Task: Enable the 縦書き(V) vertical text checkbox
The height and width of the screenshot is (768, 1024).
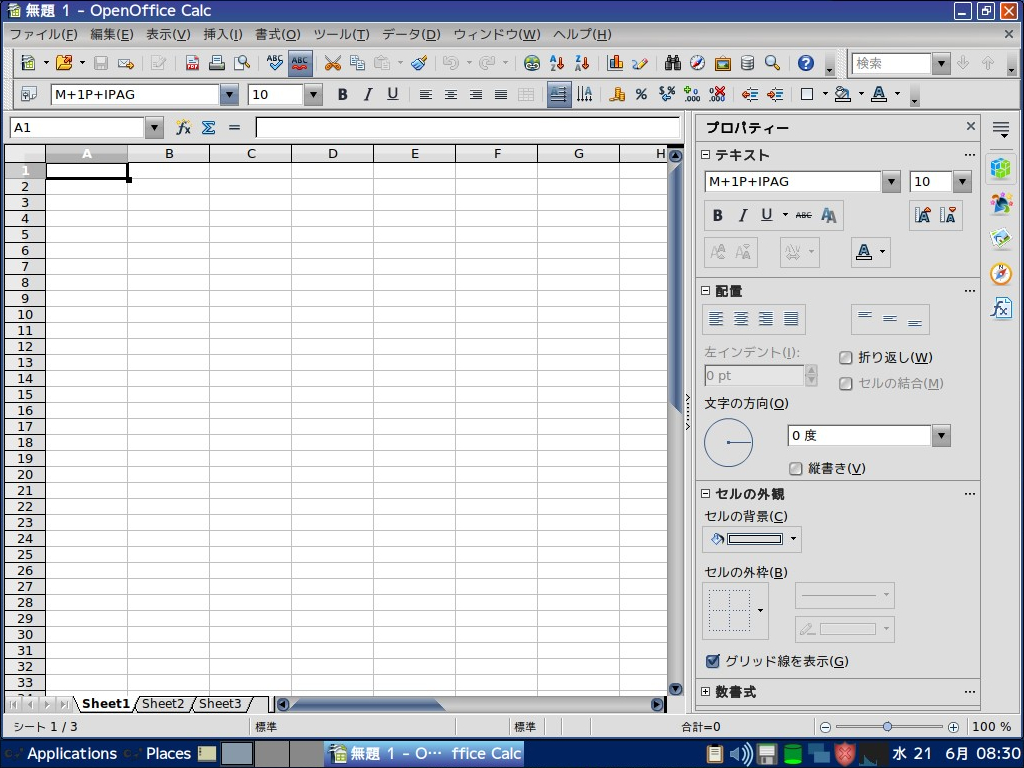Action: pos(795,468)
